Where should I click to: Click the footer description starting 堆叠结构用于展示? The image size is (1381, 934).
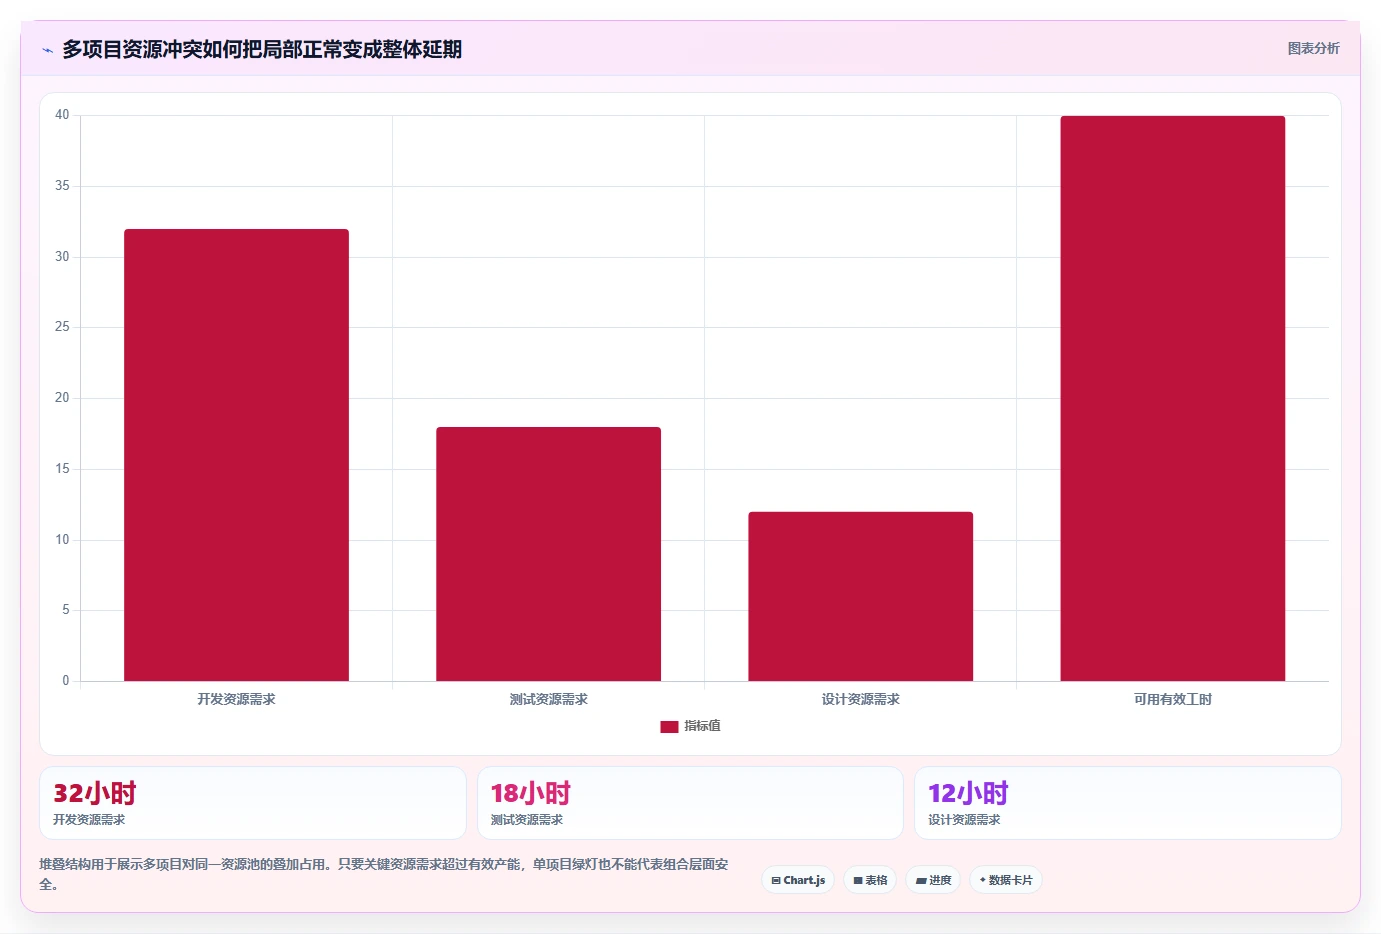[x=384, y=874]
